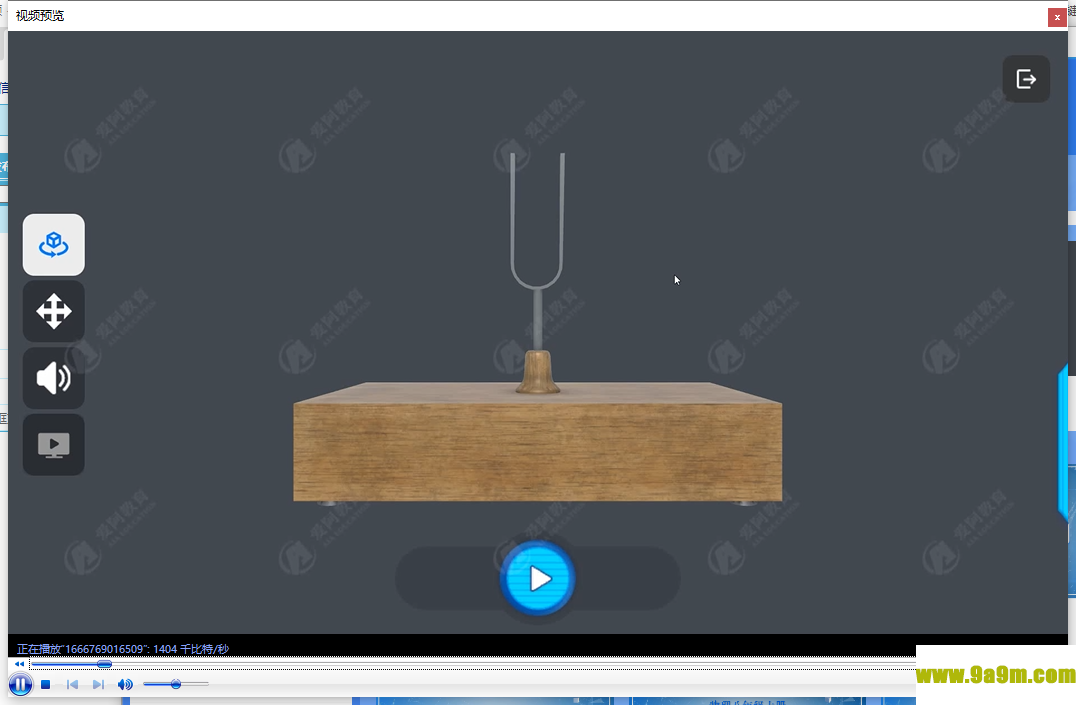Click the rewind arrows beside the seek bar
This screenshot has height=705, width=1076.
19,664
